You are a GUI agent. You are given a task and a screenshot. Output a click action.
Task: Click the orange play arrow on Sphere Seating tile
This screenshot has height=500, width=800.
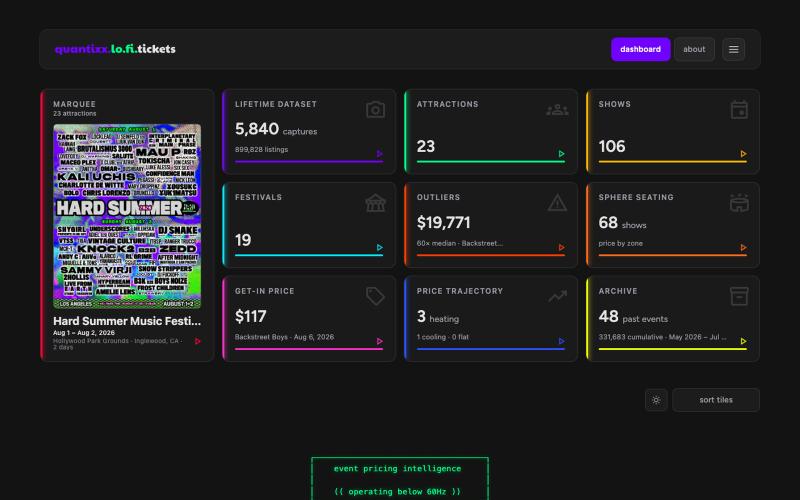click(743, 247)
